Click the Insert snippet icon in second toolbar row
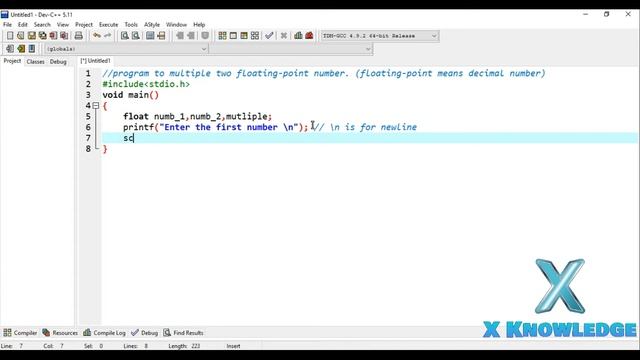This screenshot has height=360, width=640. pyautogui.click(x=10, y=49)
